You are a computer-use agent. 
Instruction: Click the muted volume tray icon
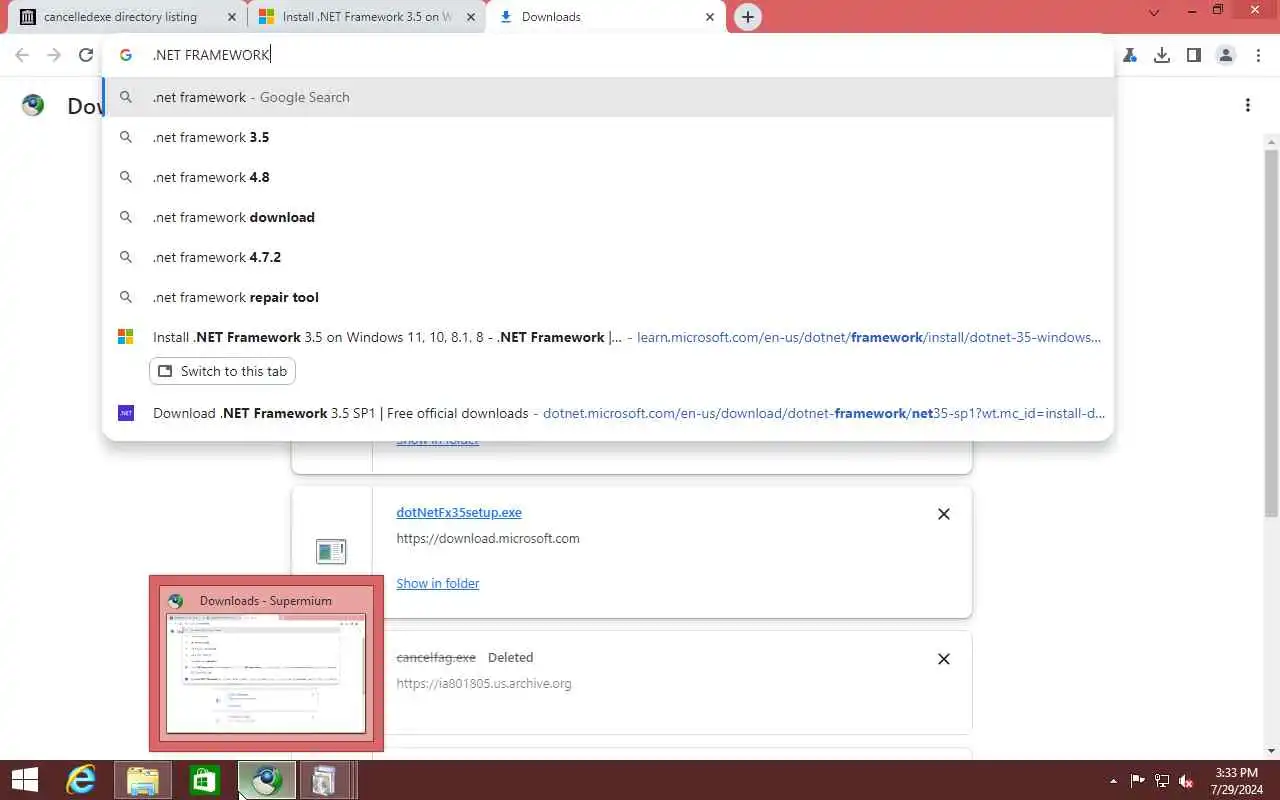[1186, 781]
